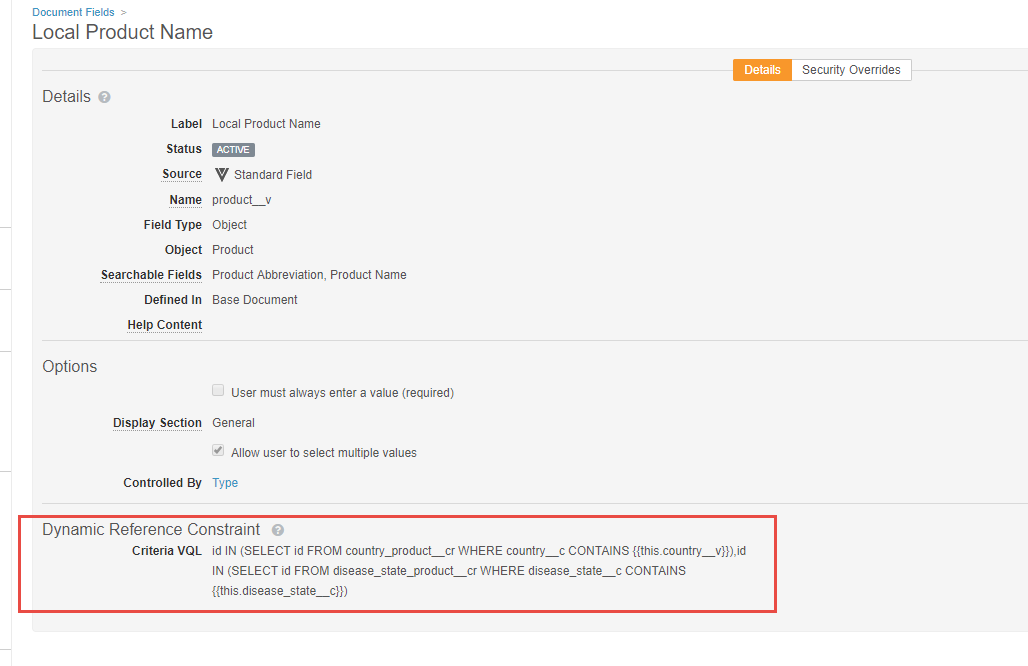Click the Source field label
The image size is (1028, 666).
(x=182, y=174)
